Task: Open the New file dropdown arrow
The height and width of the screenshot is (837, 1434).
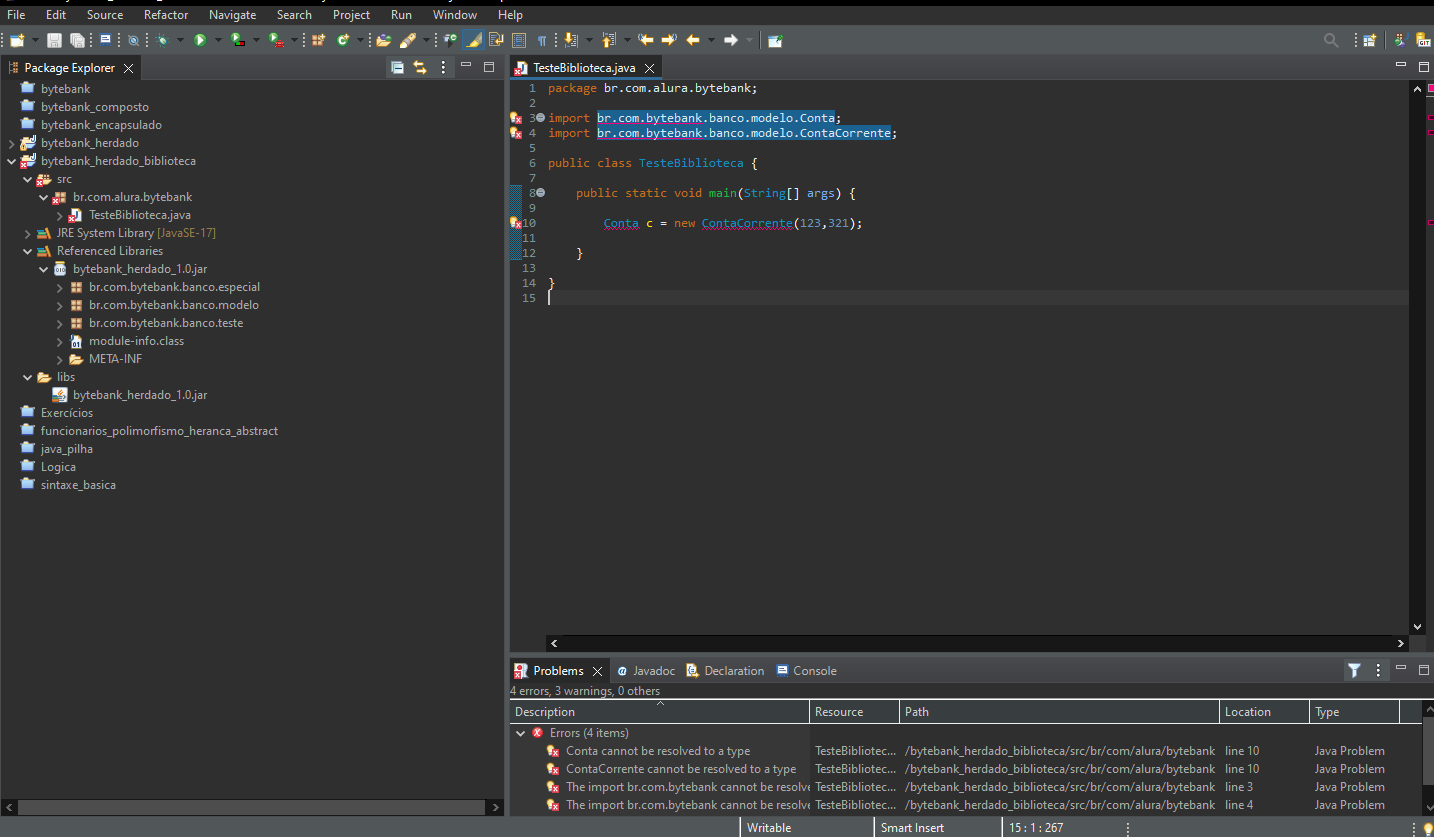Action: click(35, 41)
